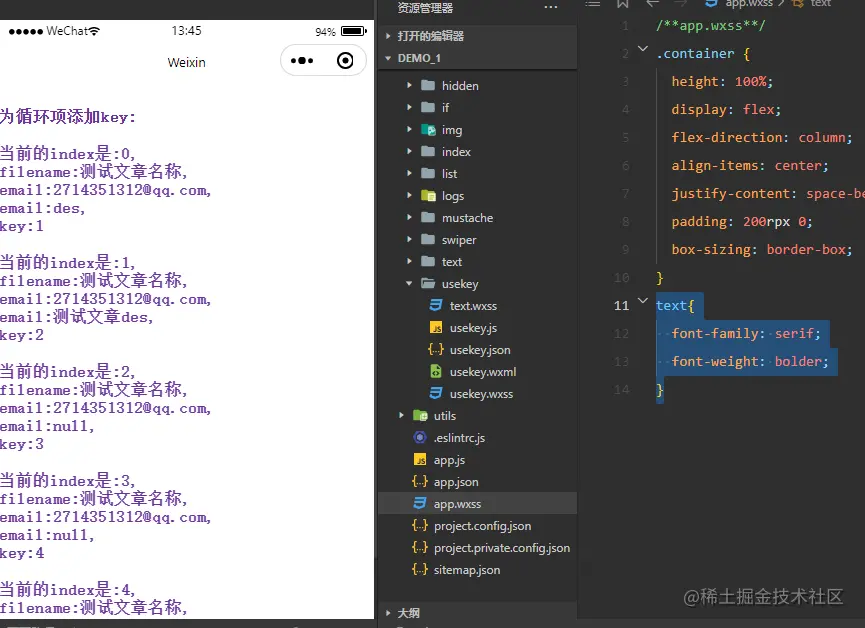Close mini program via circle target button
865x628 pixels.
[345, 60]
